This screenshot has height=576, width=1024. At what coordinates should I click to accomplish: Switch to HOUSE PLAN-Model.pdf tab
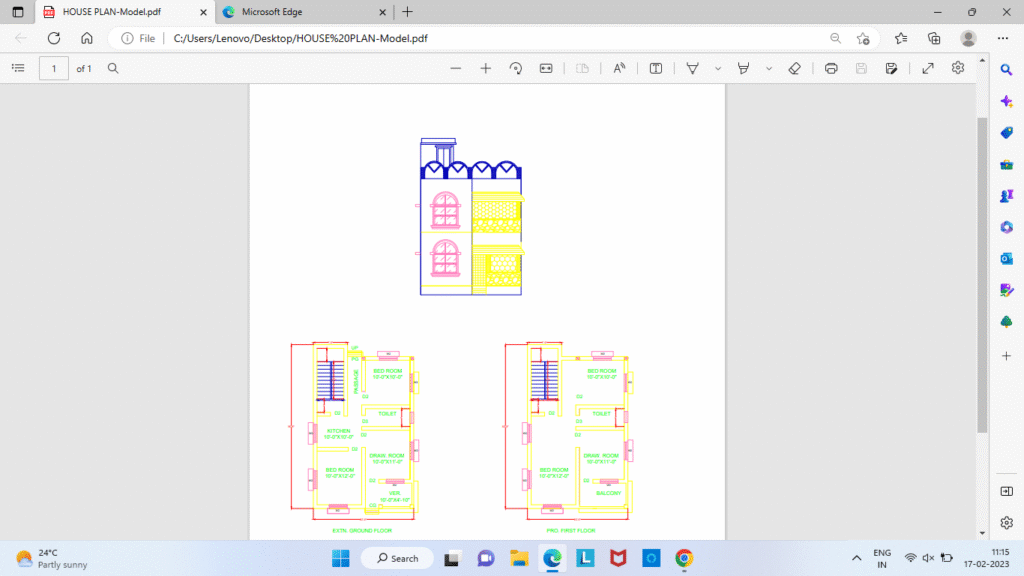[x=125, y=12]
